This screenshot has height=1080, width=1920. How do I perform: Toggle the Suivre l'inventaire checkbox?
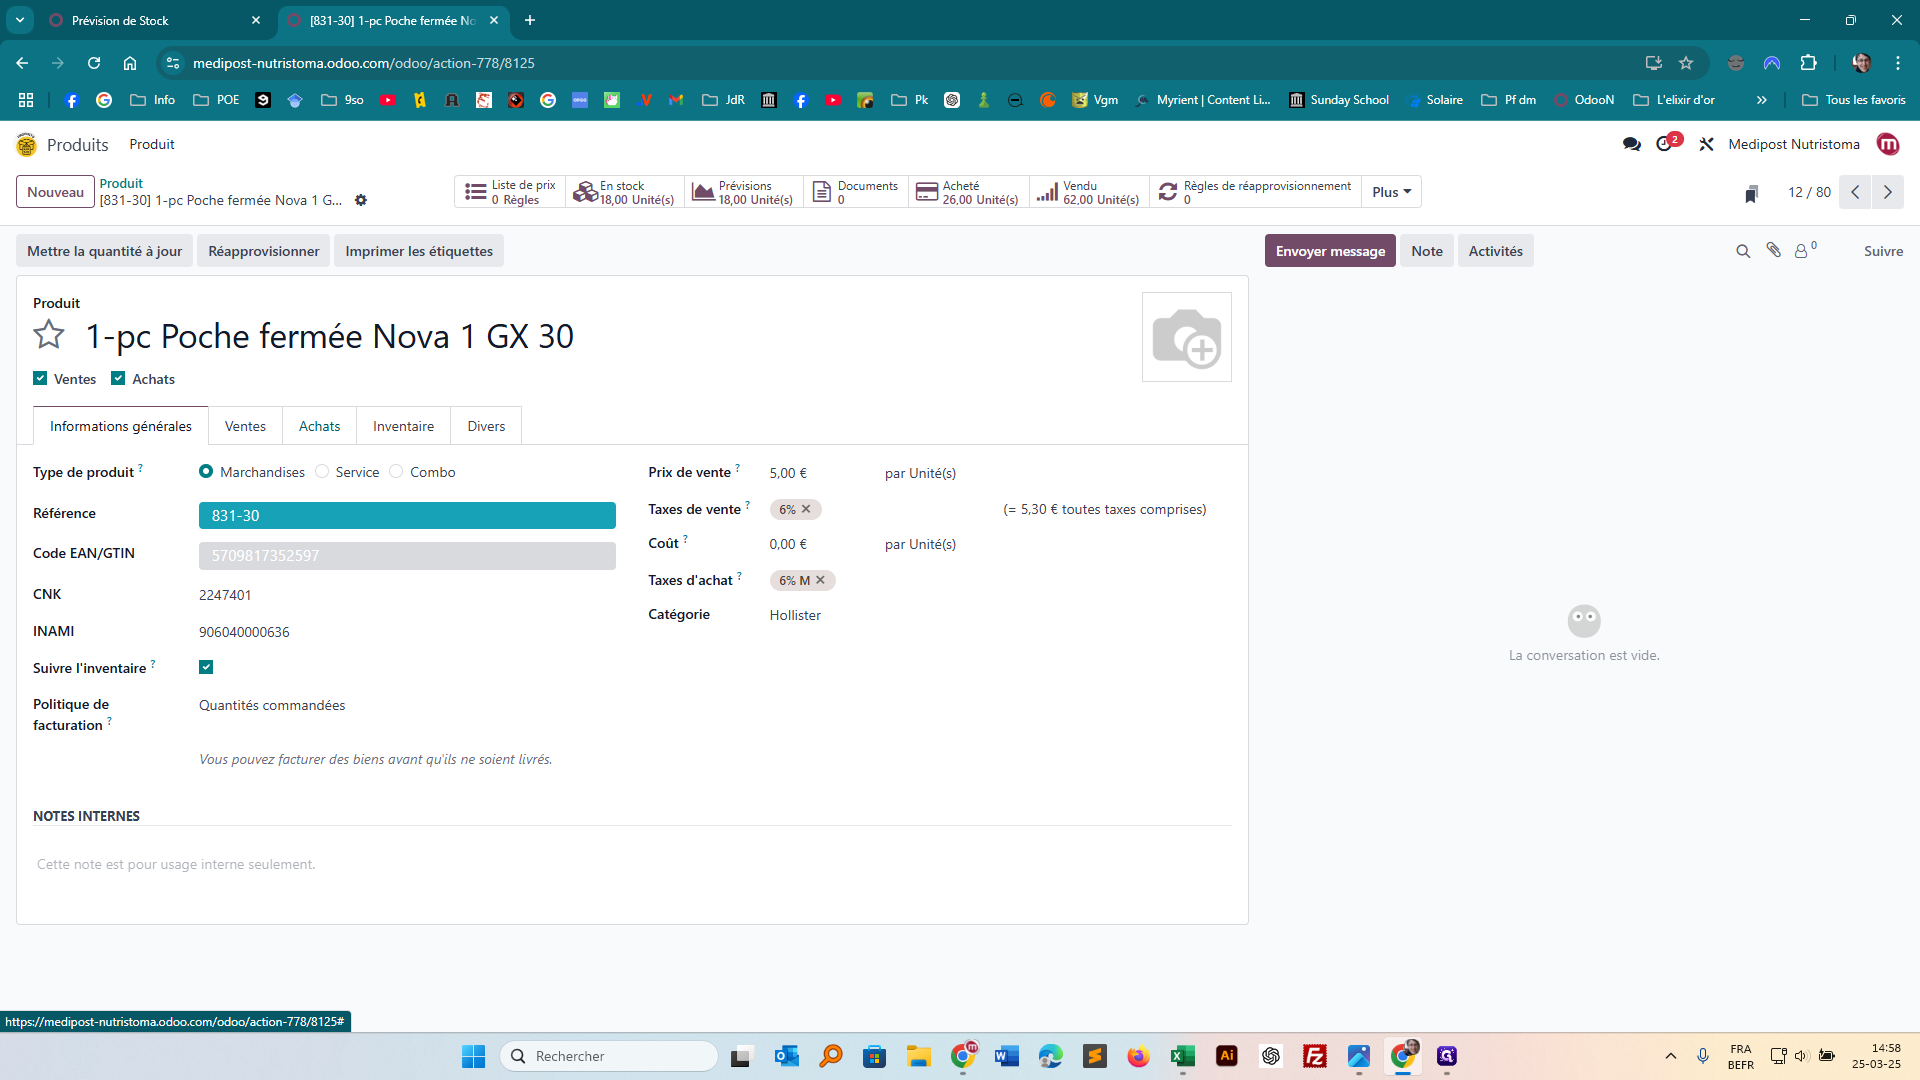[206, 667]
